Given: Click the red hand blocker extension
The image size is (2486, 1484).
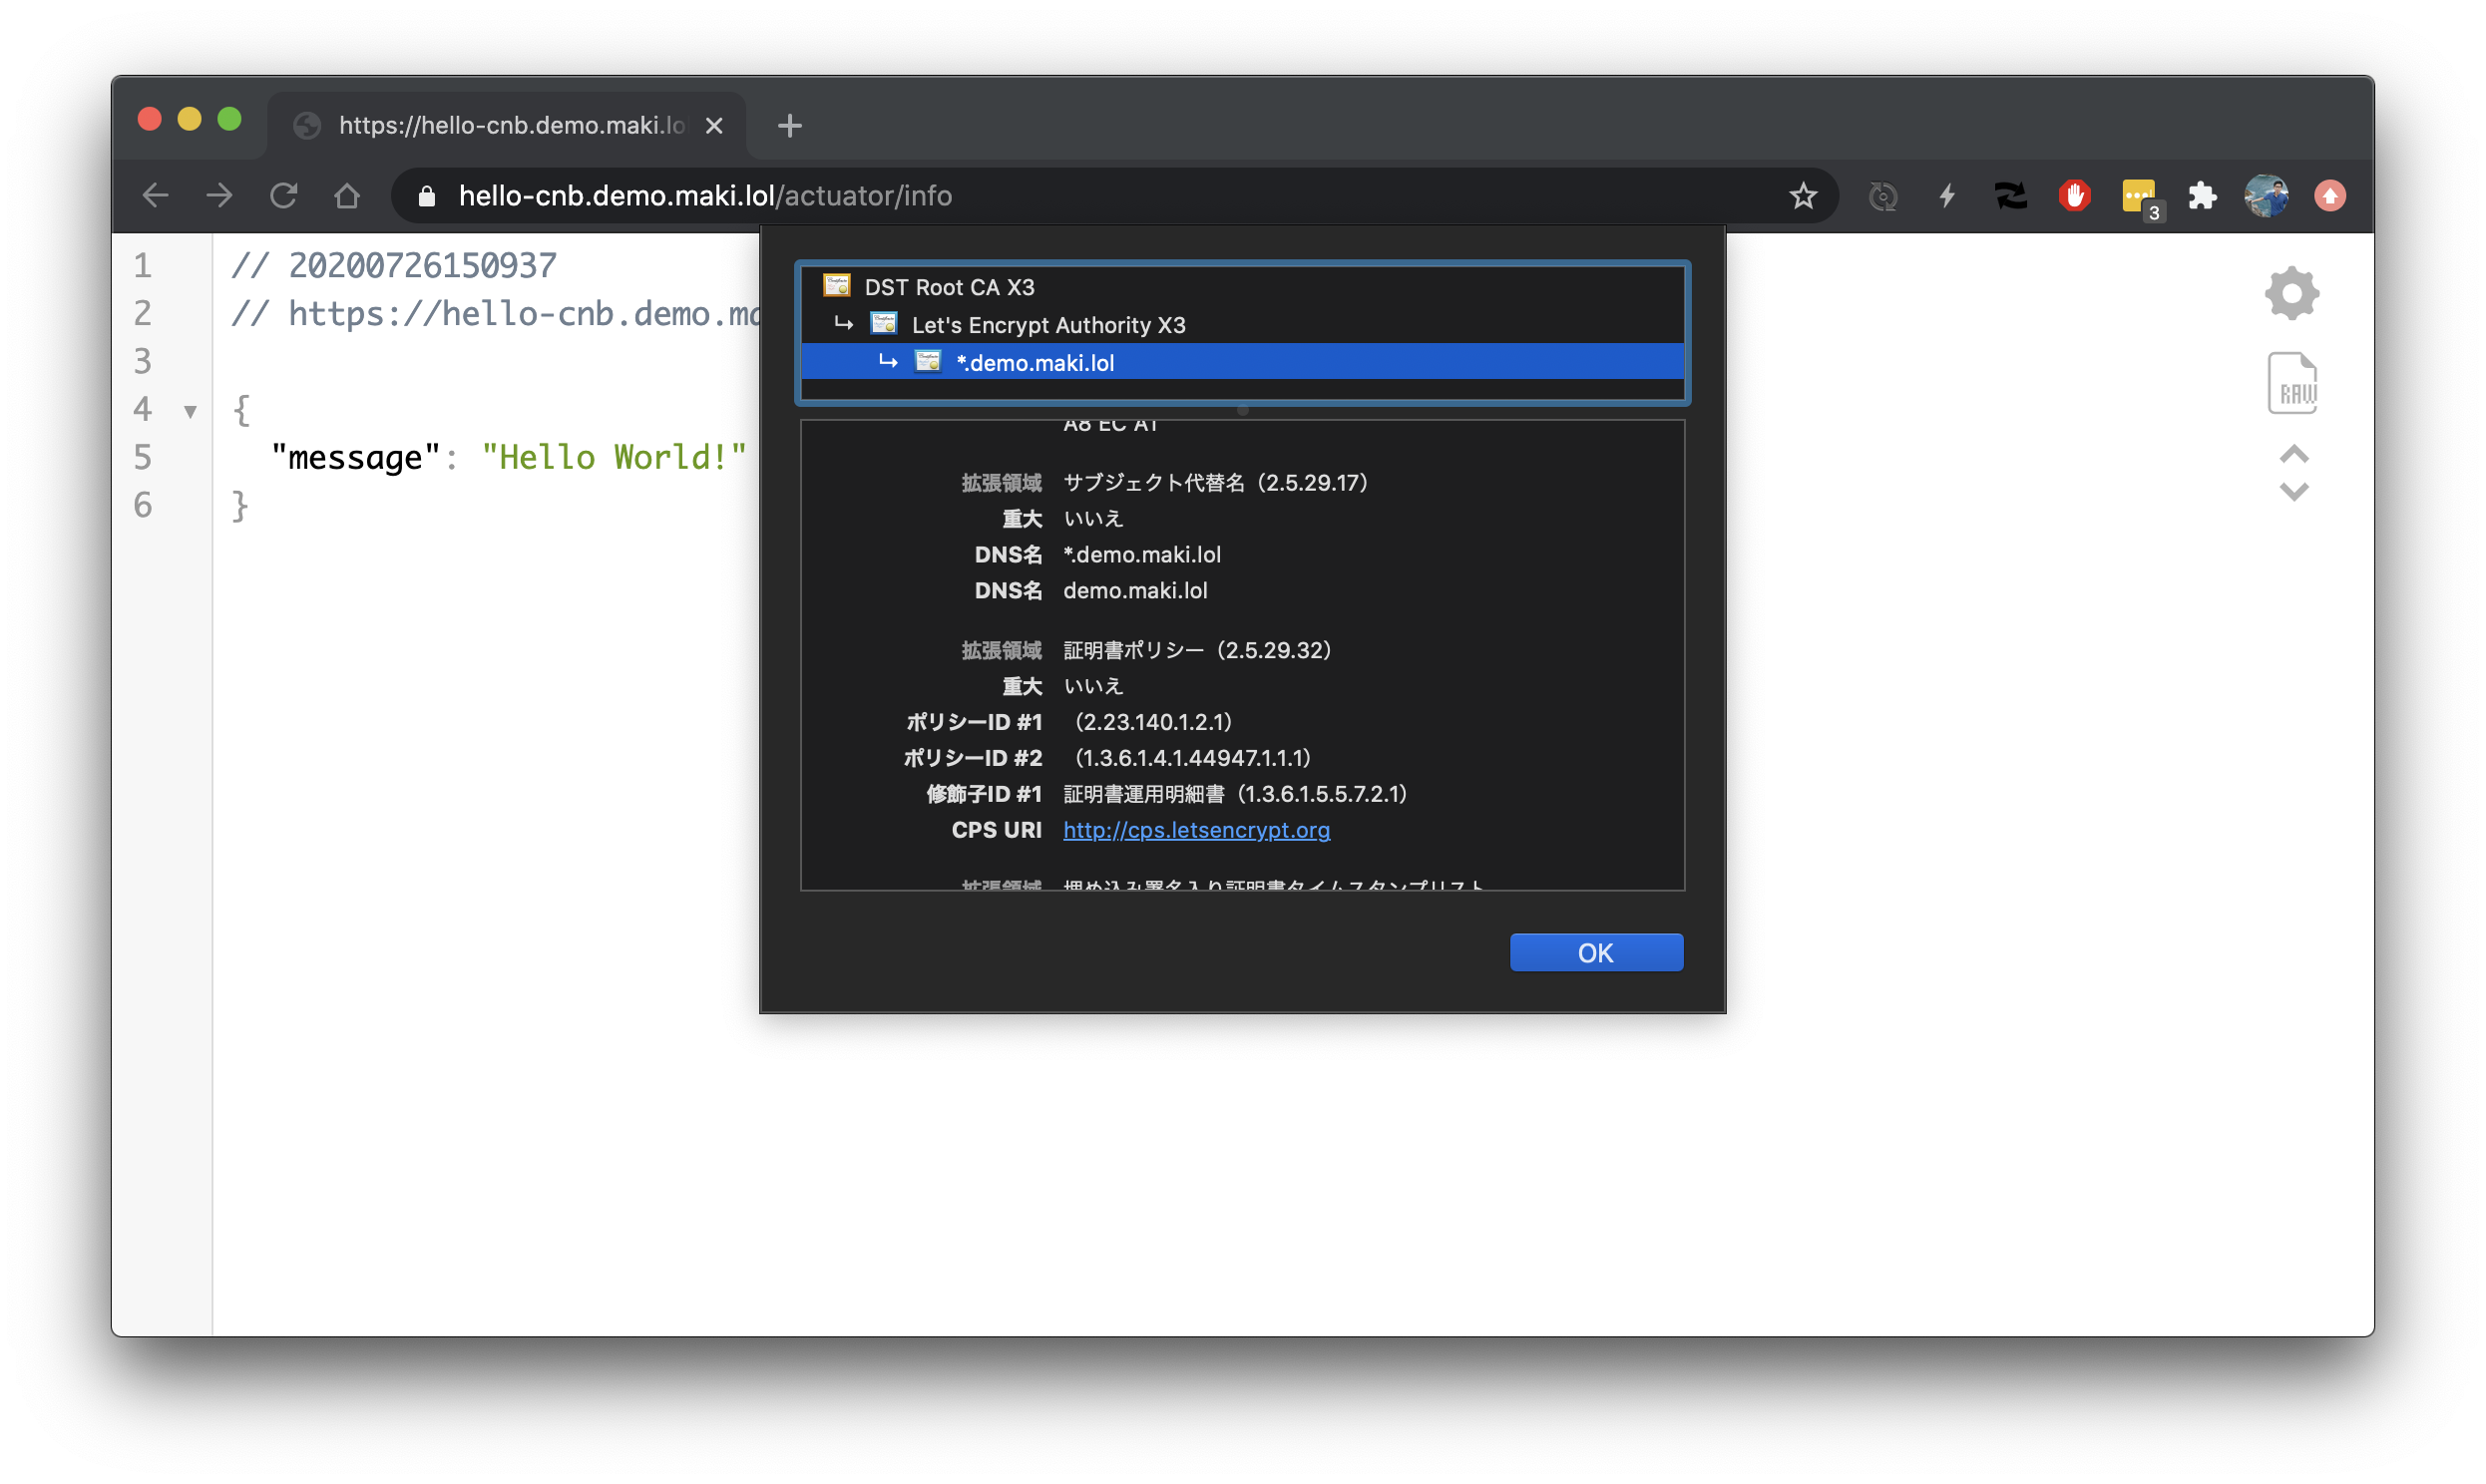Looking at the screenshot, I should coord(2074,196).
